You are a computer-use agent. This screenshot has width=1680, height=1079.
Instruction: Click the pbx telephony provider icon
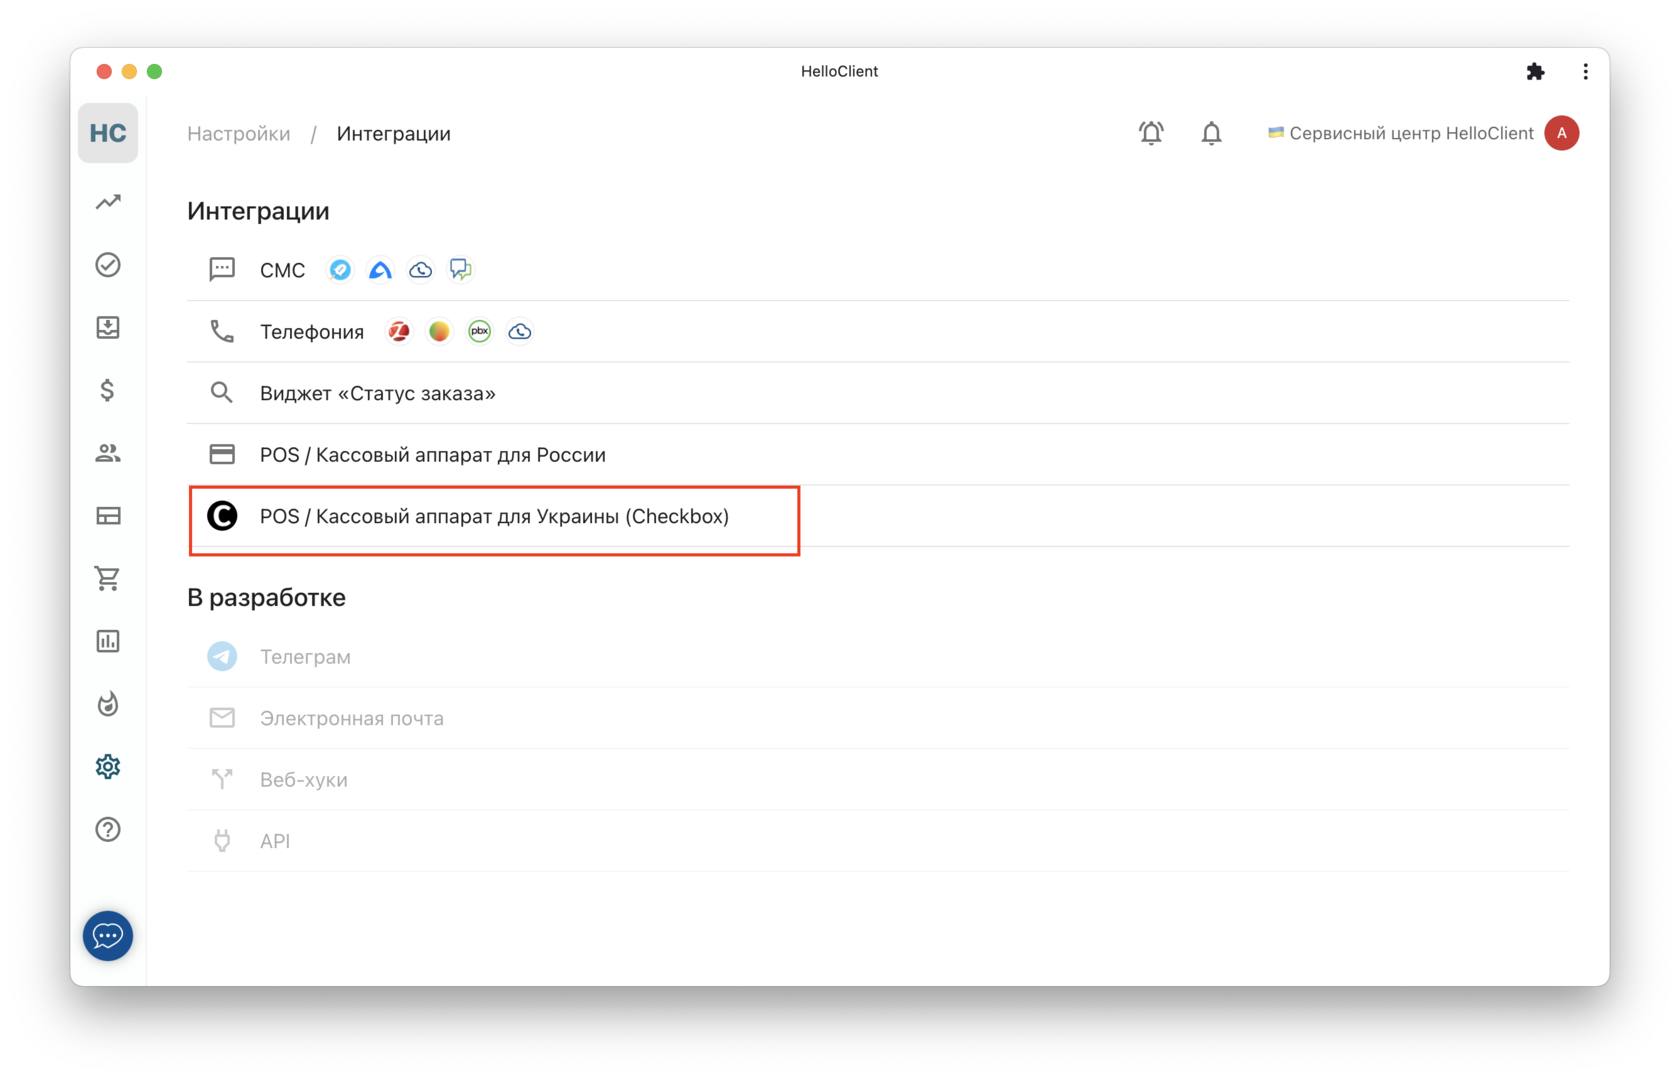tap(479, 332)
